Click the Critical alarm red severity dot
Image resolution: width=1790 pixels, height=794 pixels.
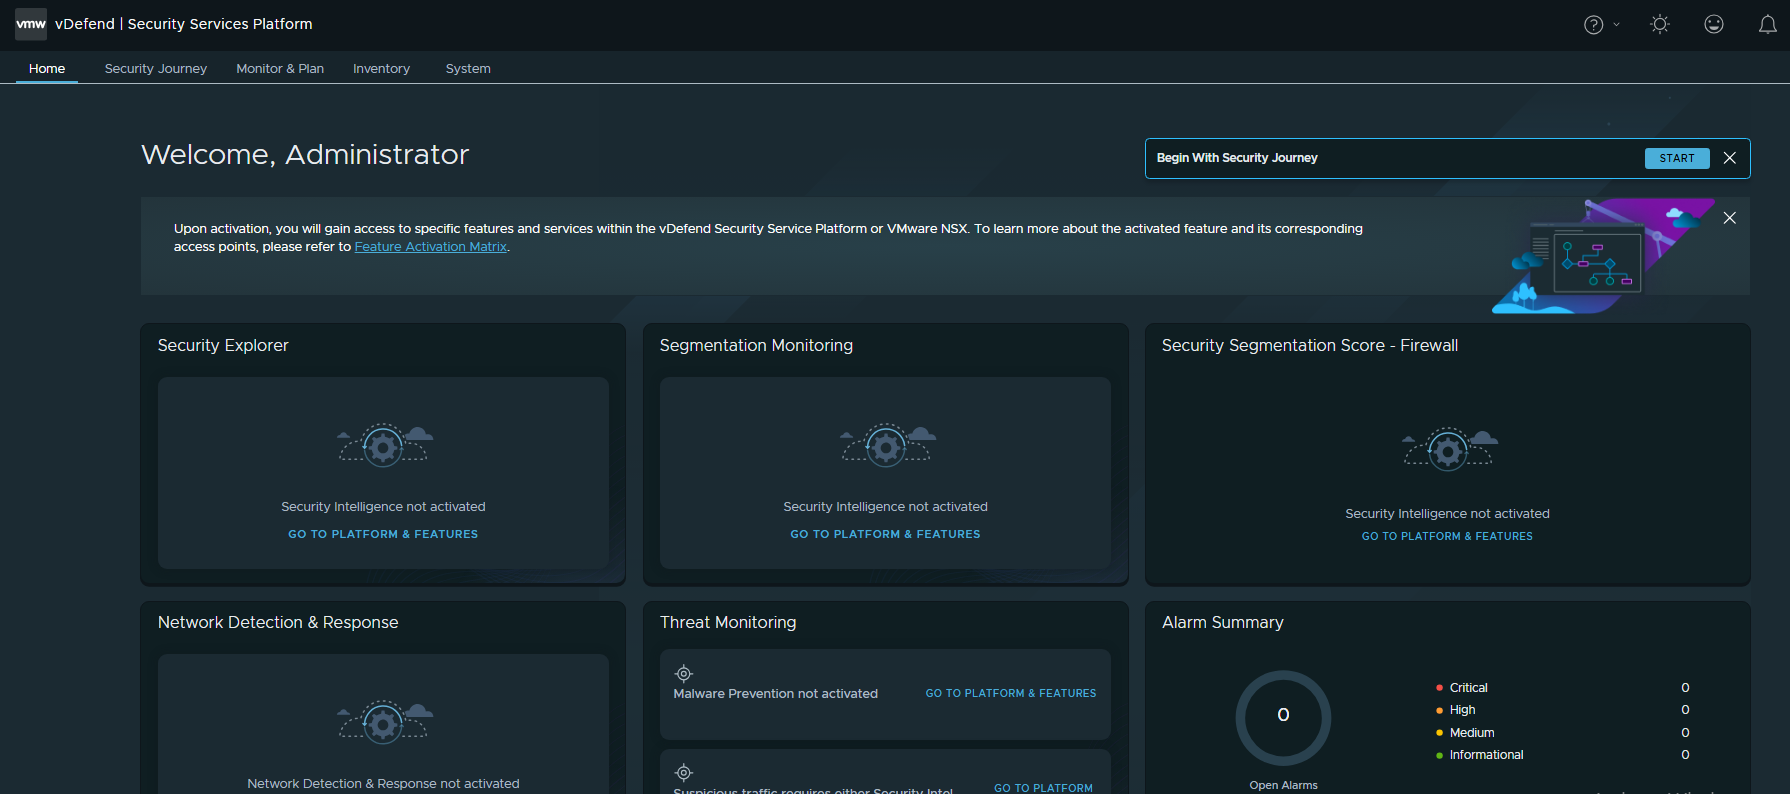point(1439,688)
